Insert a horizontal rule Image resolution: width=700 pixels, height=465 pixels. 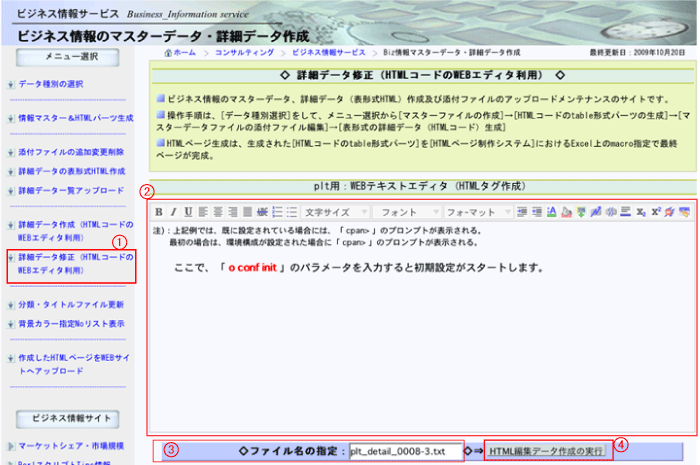[625, 212]
